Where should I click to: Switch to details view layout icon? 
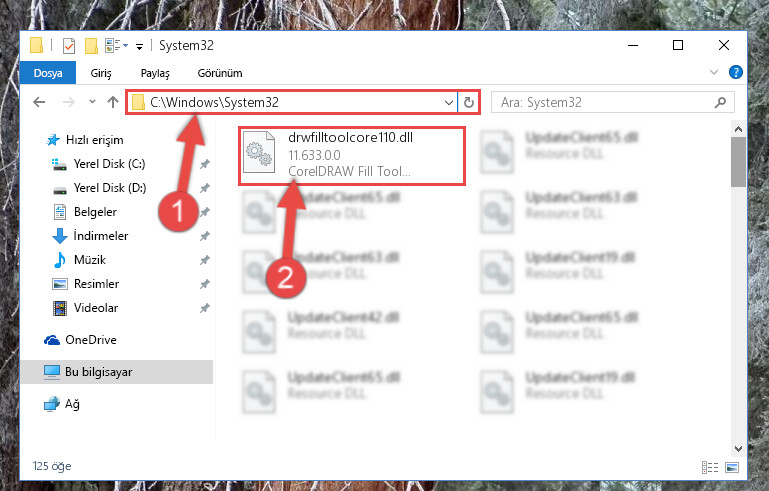pyautogui.click(x=710, y=467)
